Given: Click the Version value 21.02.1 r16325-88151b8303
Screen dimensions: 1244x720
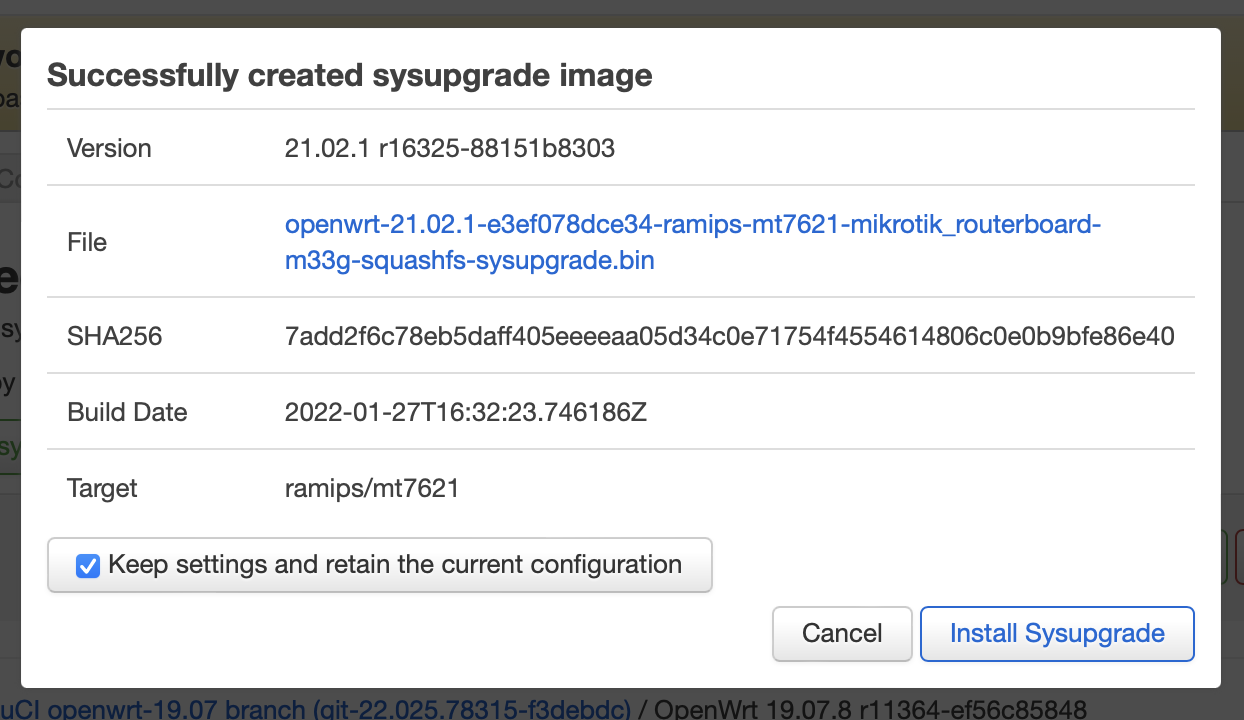Looking at the screenshot, I should tap(450, 148).
